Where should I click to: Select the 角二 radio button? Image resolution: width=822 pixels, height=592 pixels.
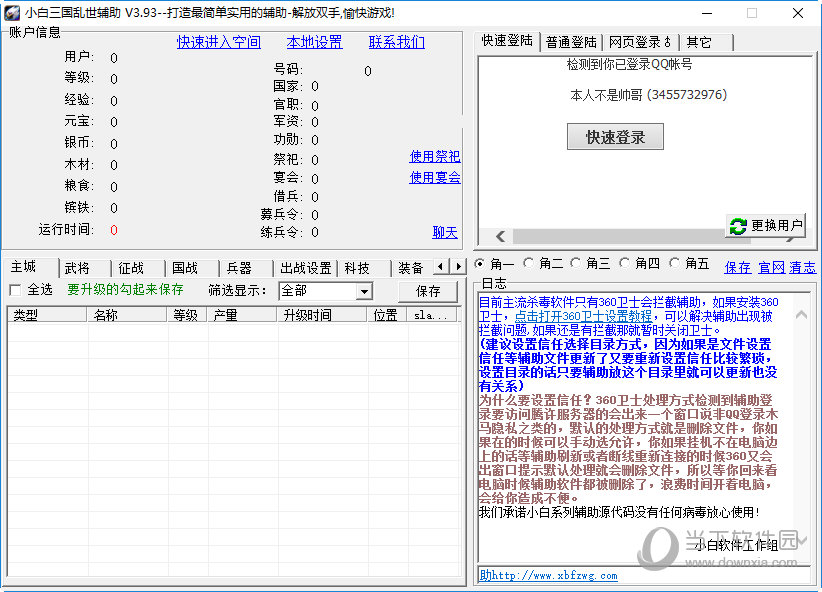[x=528, y=263]
